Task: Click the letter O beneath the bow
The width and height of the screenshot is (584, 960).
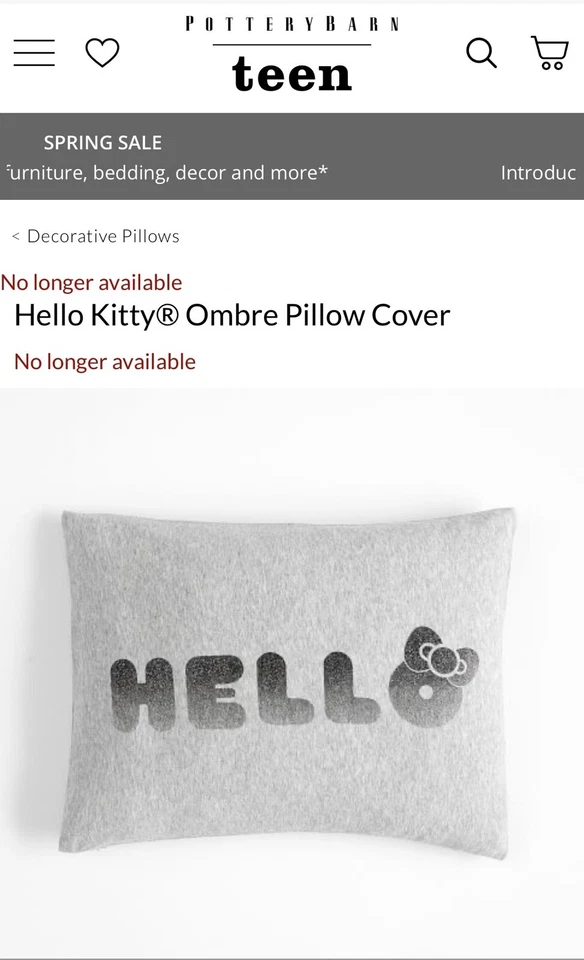Action: (425, 692)
